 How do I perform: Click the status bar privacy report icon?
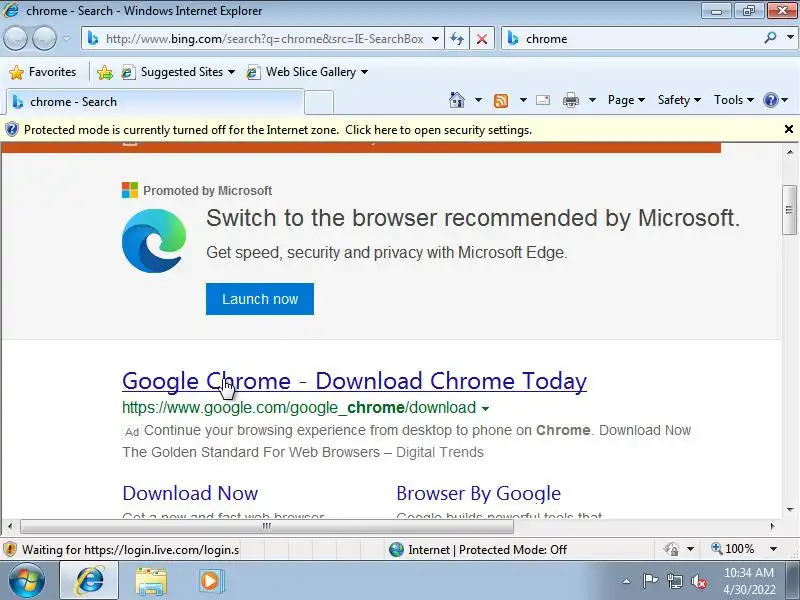coord(672,549)
